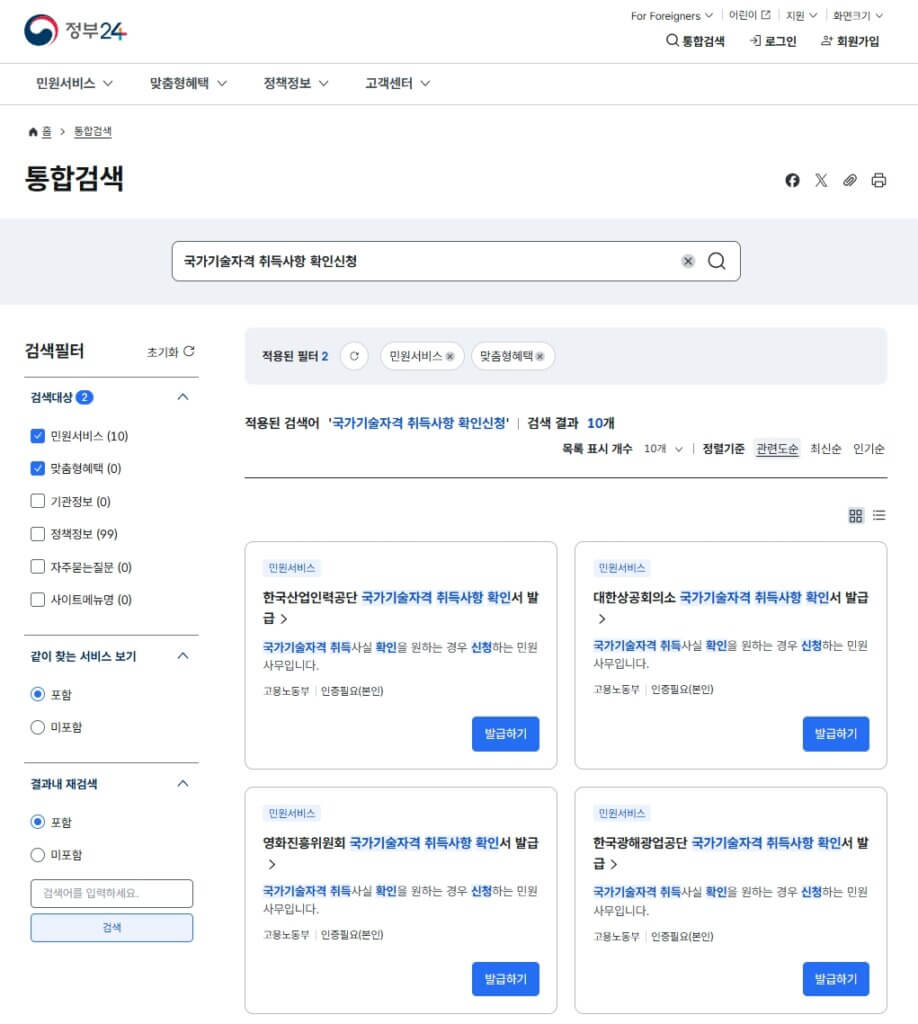The width and height of the screenshot is (918, 1024).
Task: Sort results by 관련도순
Action: (777, 449)
